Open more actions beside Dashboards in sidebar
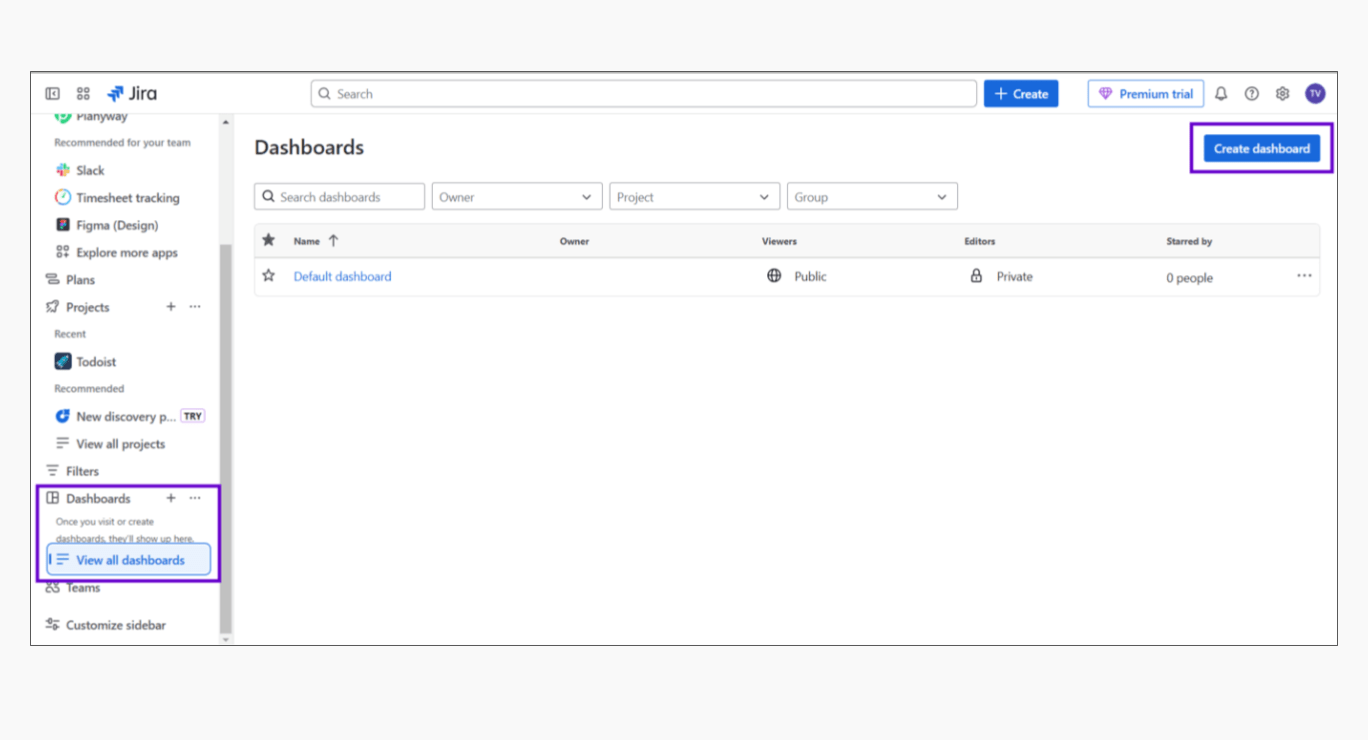The image size is (1368, 740). pyautogui.click(x=195, y=498)
